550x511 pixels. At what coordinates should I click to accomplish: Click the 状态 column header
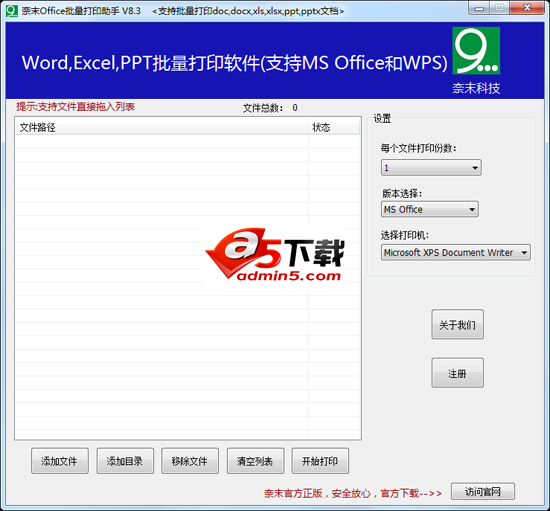point(334,127)
